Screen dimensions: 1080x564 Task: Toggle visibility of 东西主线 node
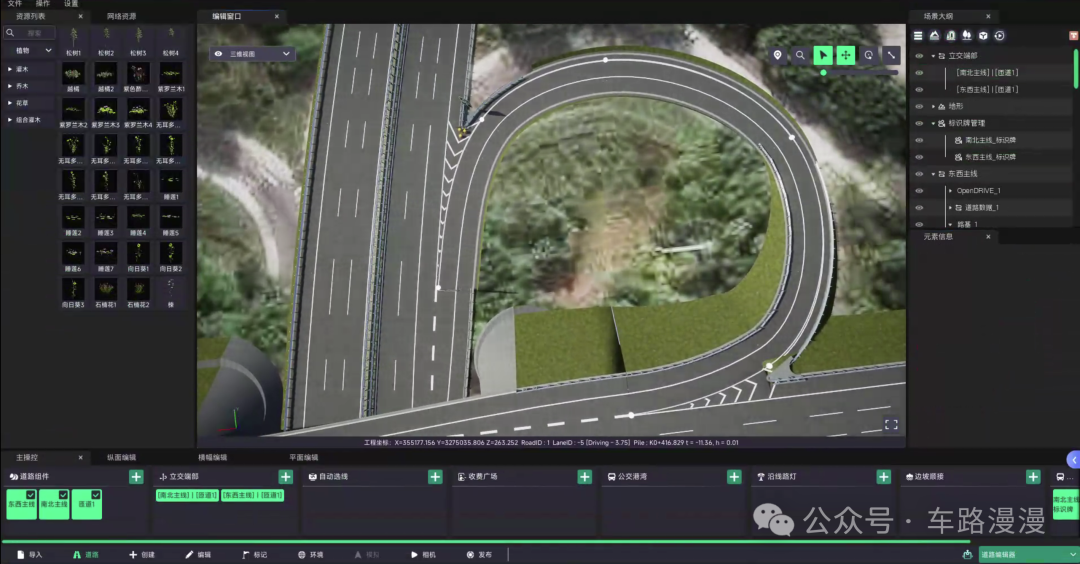pyautogui.click(x=919, y=174)
